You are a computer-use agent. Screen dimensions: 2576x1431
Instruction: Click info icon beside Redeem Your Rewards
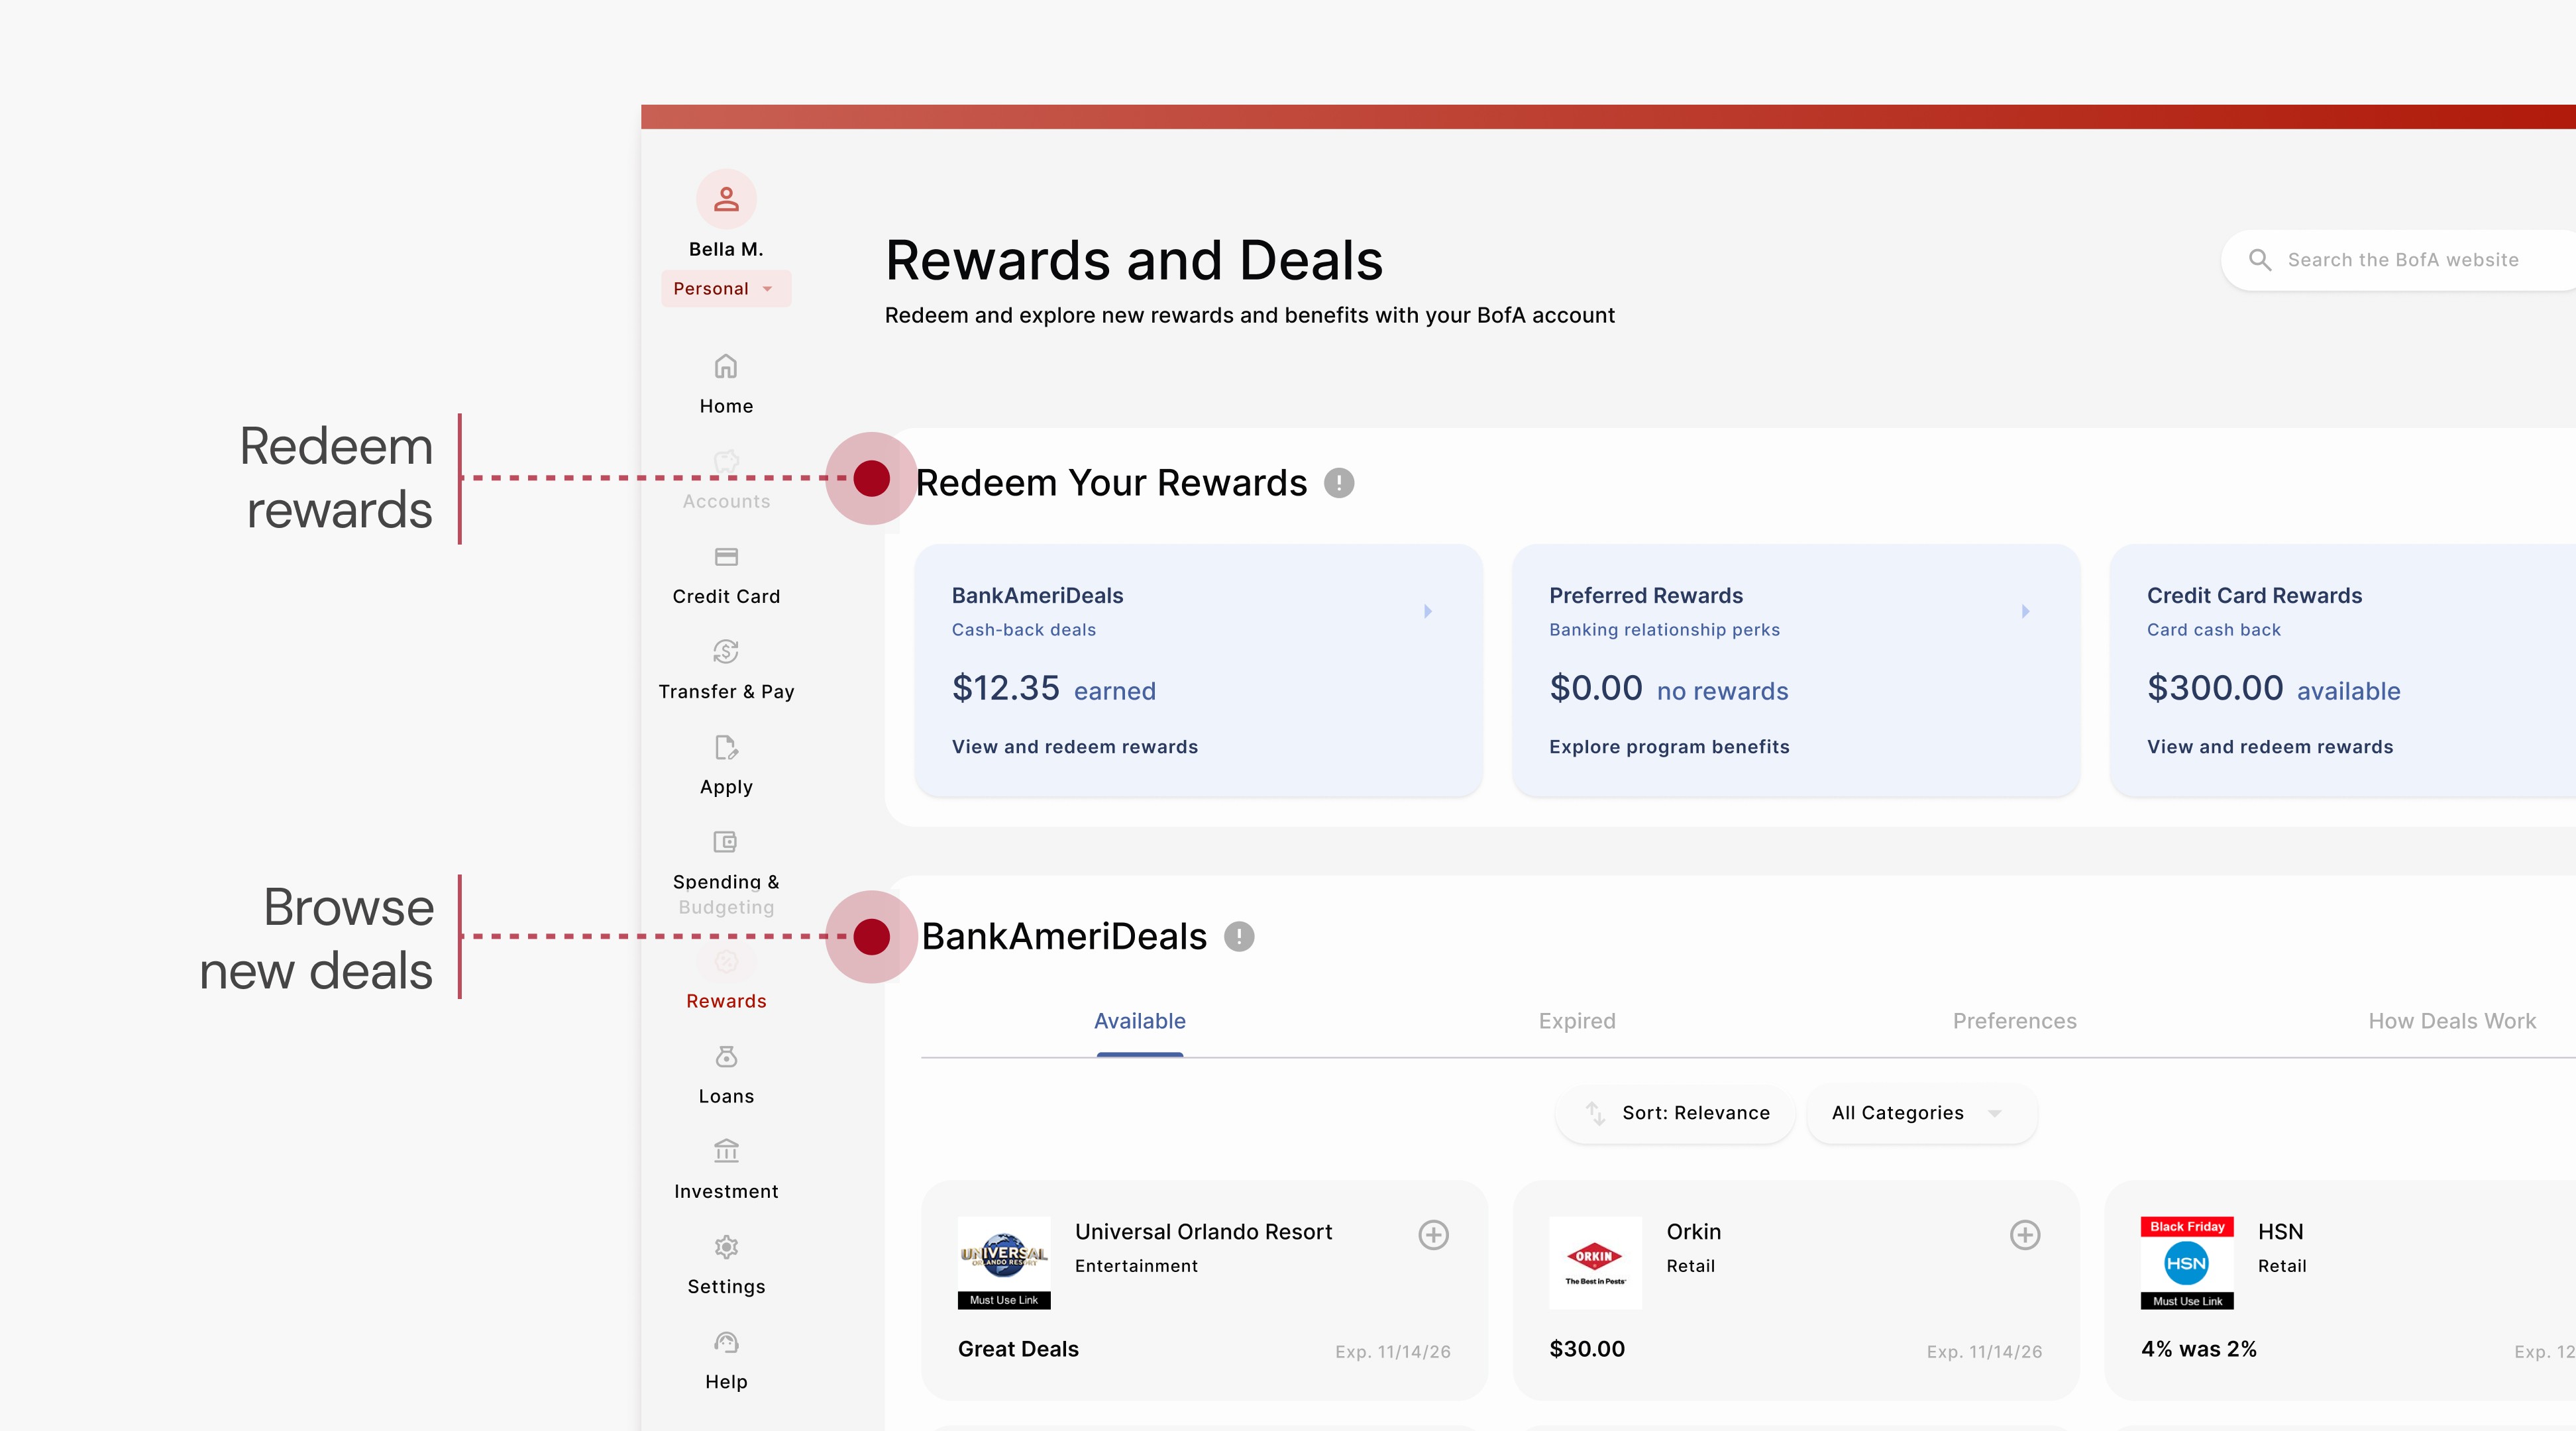1338,483
